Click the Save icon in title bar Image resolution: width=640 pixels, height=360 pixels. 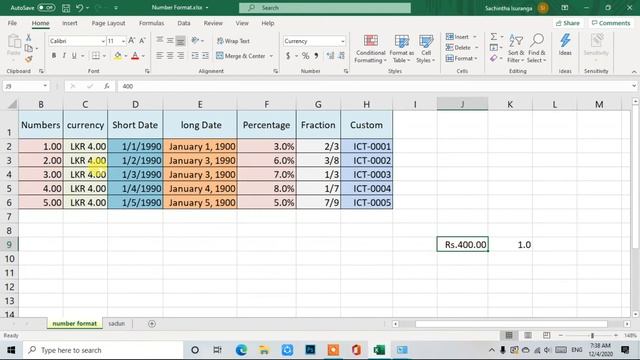coord(66,8)
